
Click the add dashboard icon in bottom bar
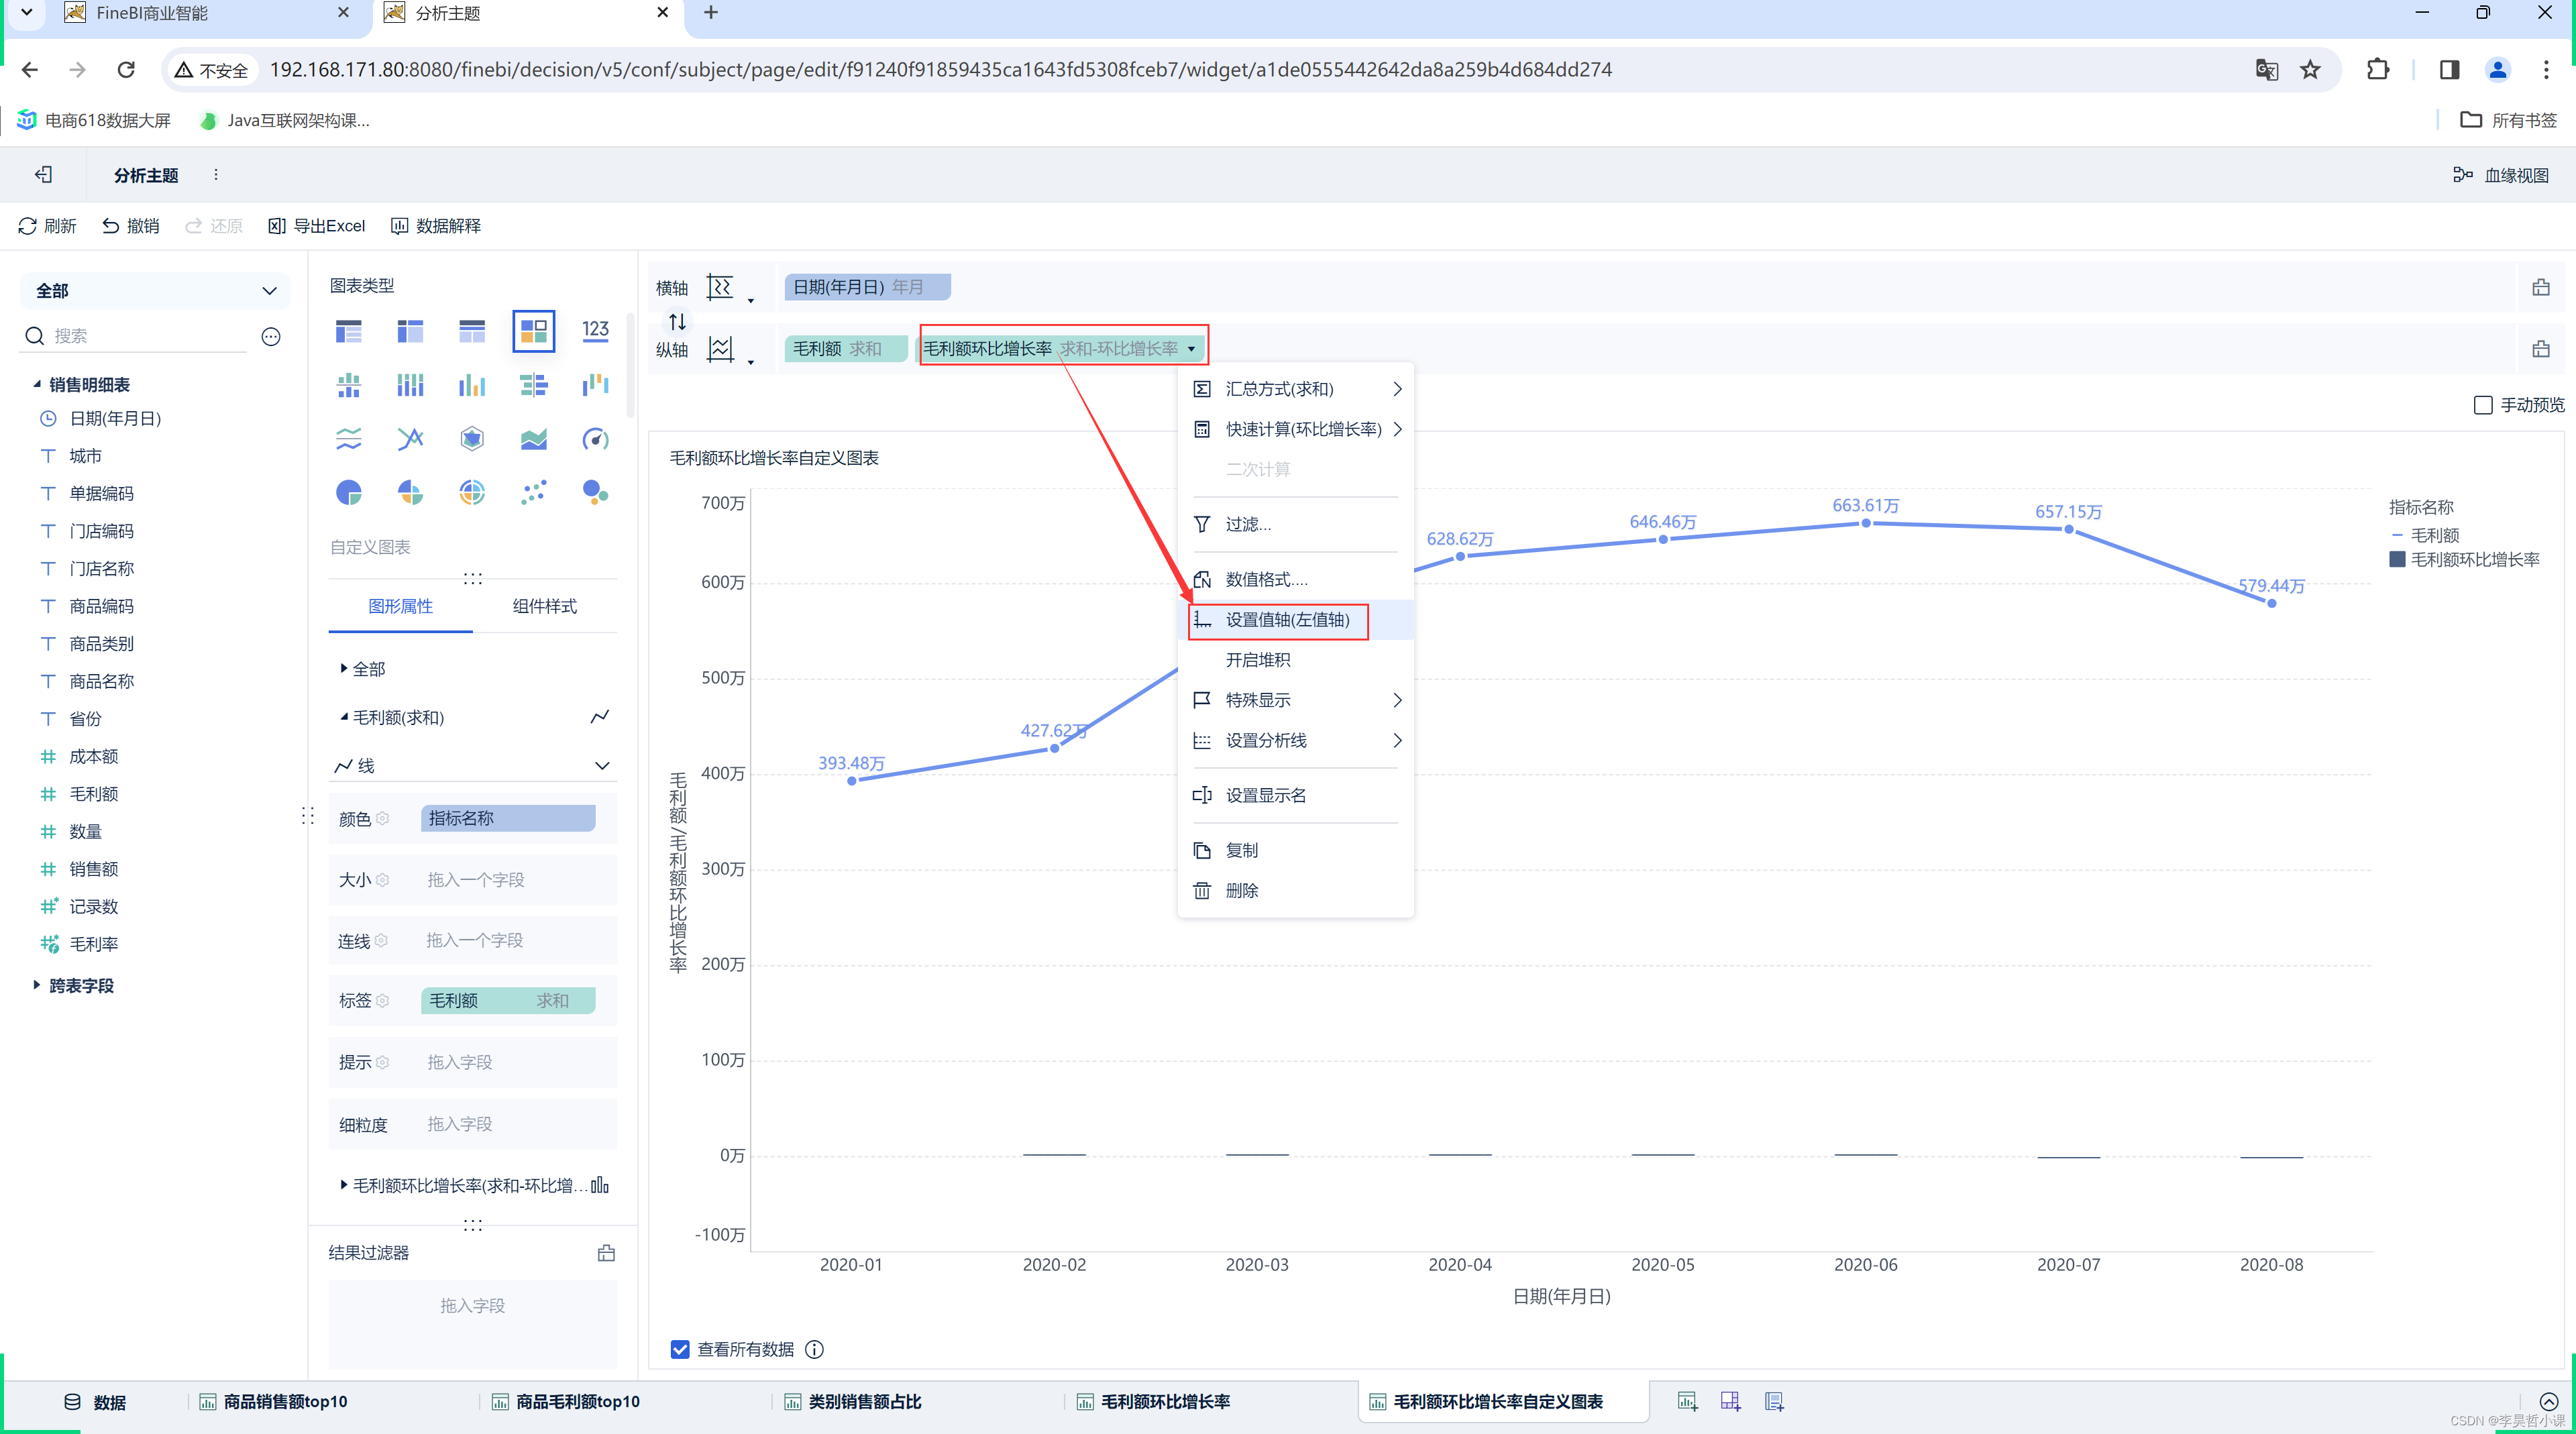click(1731, 1401)
